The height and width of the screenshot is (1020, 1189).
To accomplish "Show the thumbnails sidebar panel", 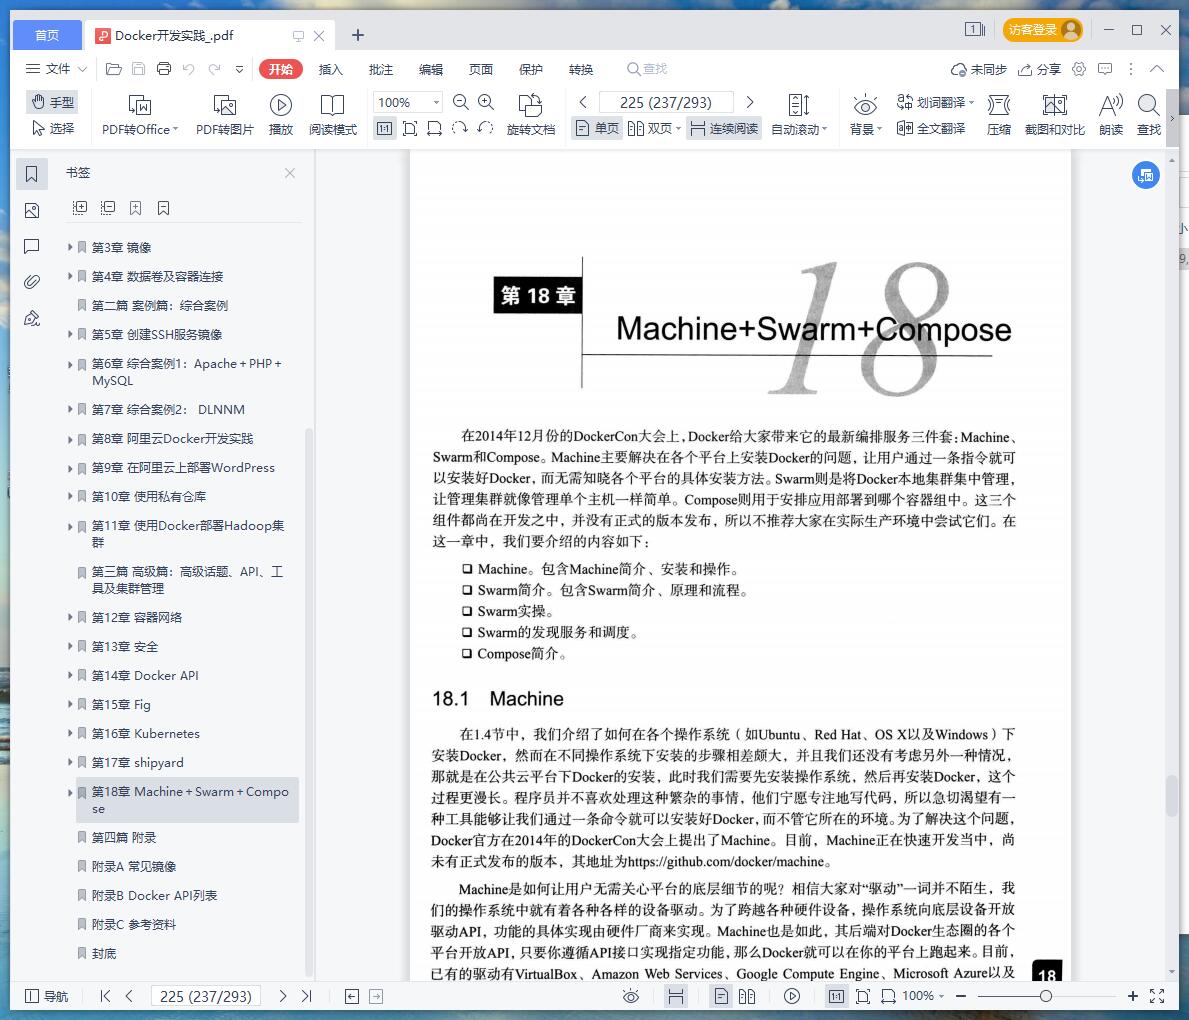I will (32, 210).
